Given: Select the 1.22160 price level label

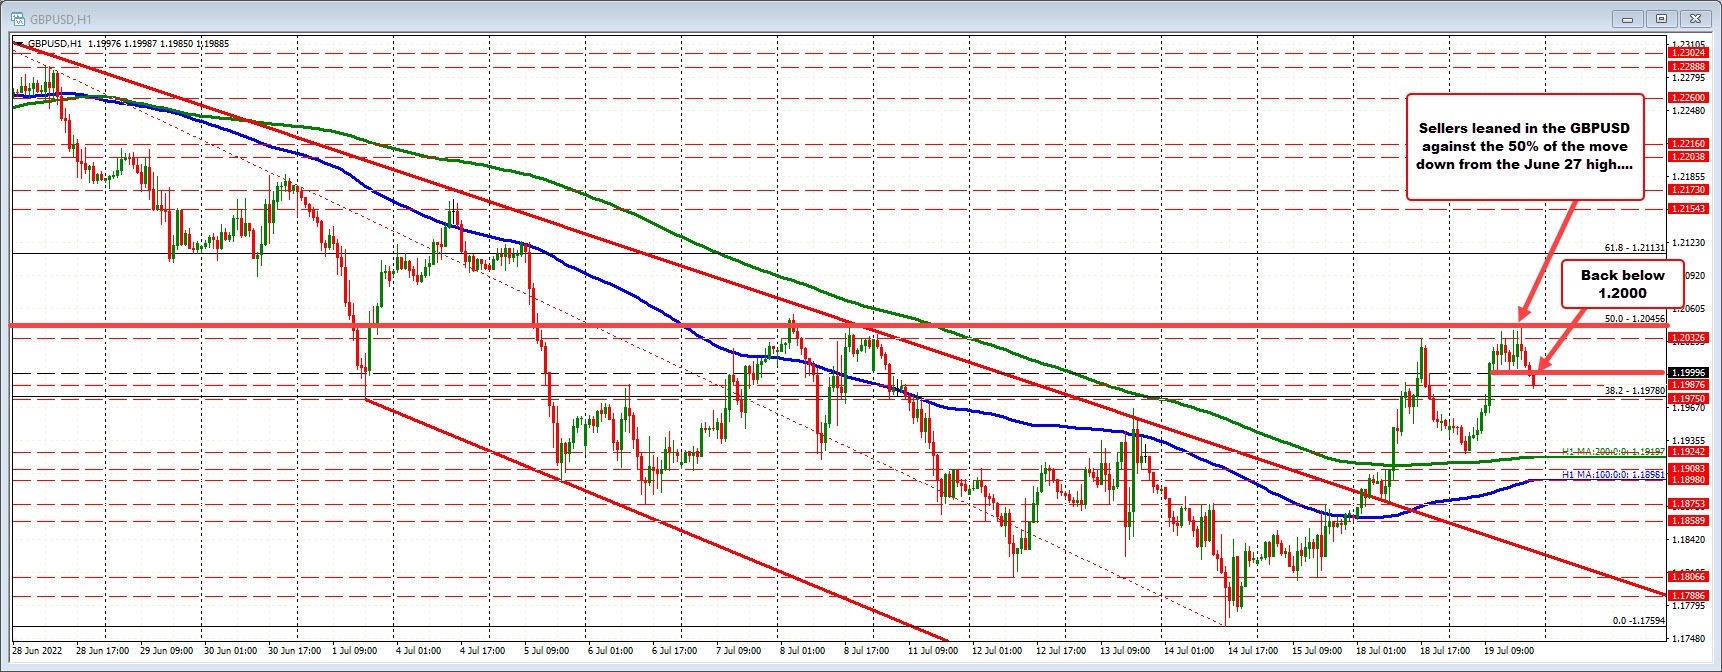Looking at the screenshot, I should pyautogui.click(x=1688, y=144).
